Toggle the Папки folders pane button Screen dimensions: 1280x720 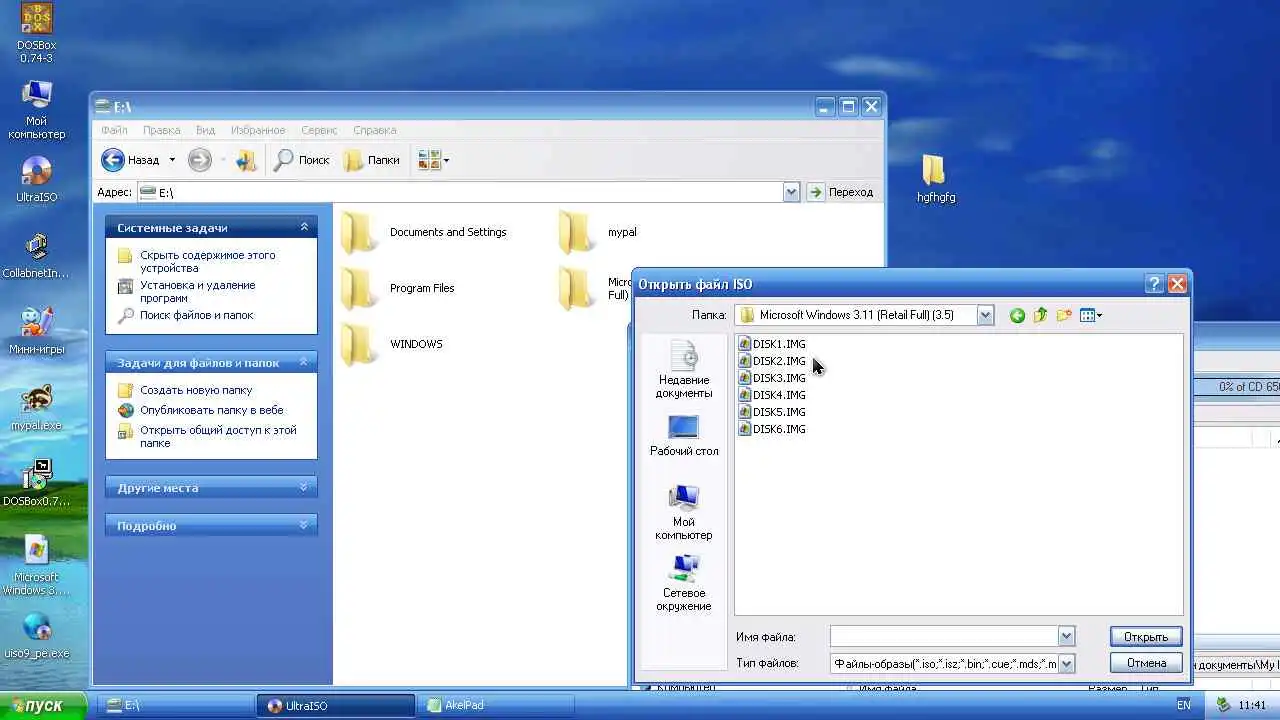pyautogui.click(x=371, y=160)
